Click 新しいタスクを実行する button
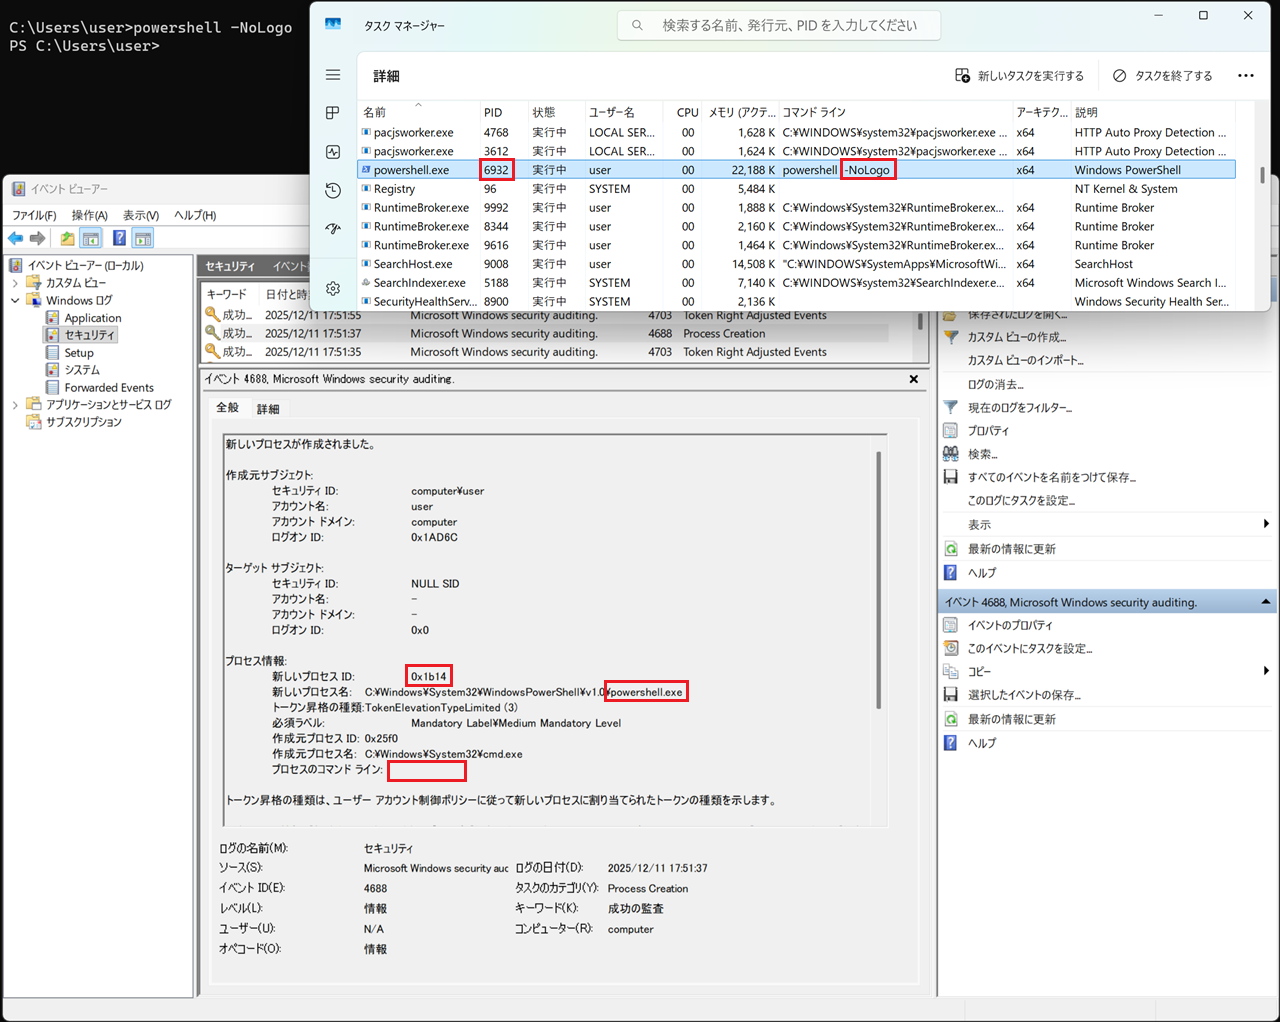The image size is (1280, 1022). click(1020, 76)
